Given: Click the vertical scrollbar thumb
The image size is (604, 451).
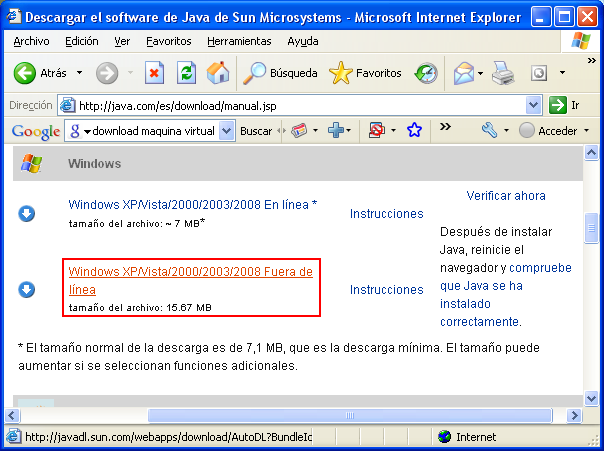Looking at the screenshot, I should (592, 228).
